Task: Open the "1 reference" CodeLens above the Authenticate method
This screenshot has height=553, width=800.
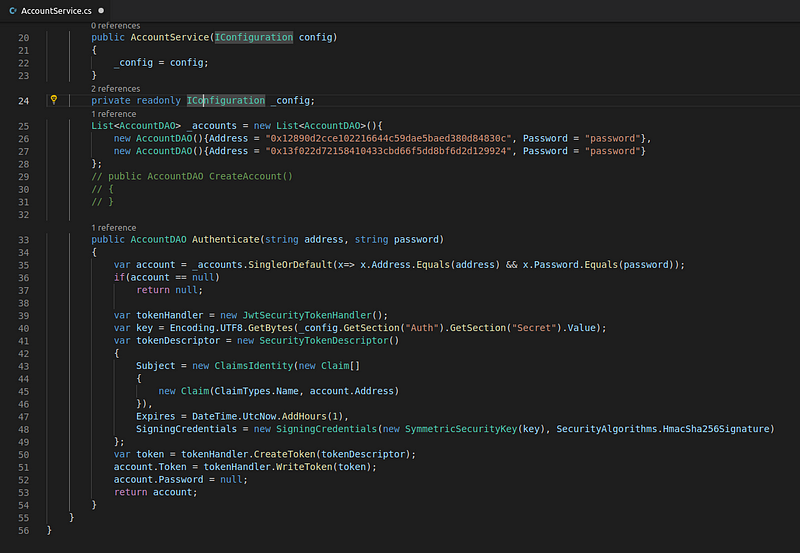Action: coord(113,228)
